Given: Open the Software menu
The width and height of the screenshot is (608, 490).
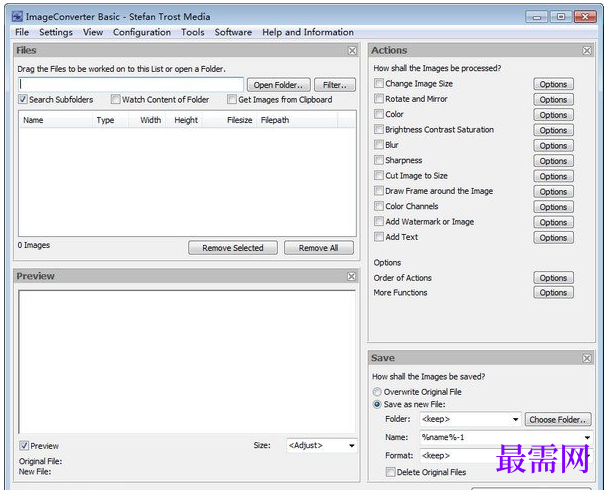Looking at the screenshot, I should (x=233, y=32).
